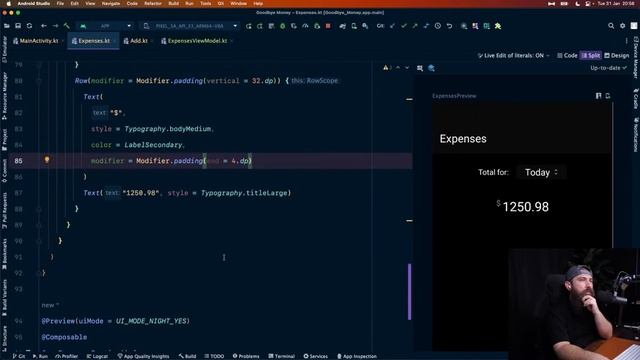
Task: Open Build tool window
Action: pyautogui.click(x=187, y=356)
